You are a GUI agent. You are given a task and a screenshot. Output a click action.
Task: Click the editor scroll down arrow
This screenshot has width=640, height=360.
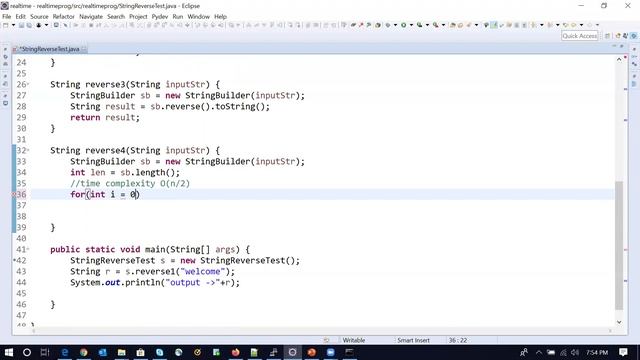click(619, 322)
